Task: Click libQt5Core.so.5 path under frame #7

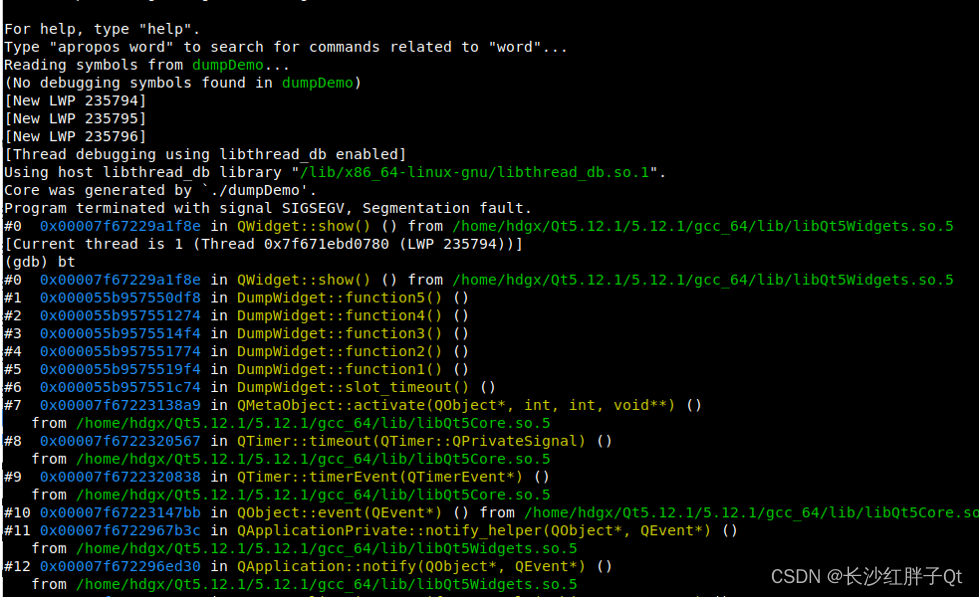Action: click(313, 423)
